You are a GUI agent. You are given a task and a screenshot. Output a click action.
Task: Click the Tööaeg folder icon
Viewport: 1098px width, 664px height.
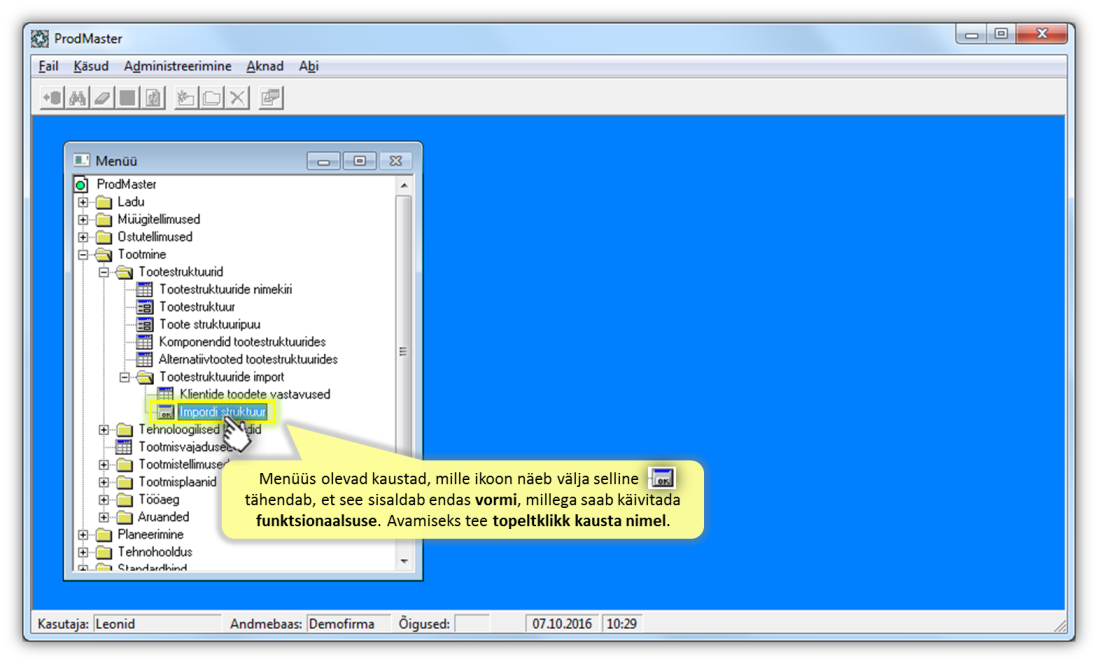click(x=125, y=499)
